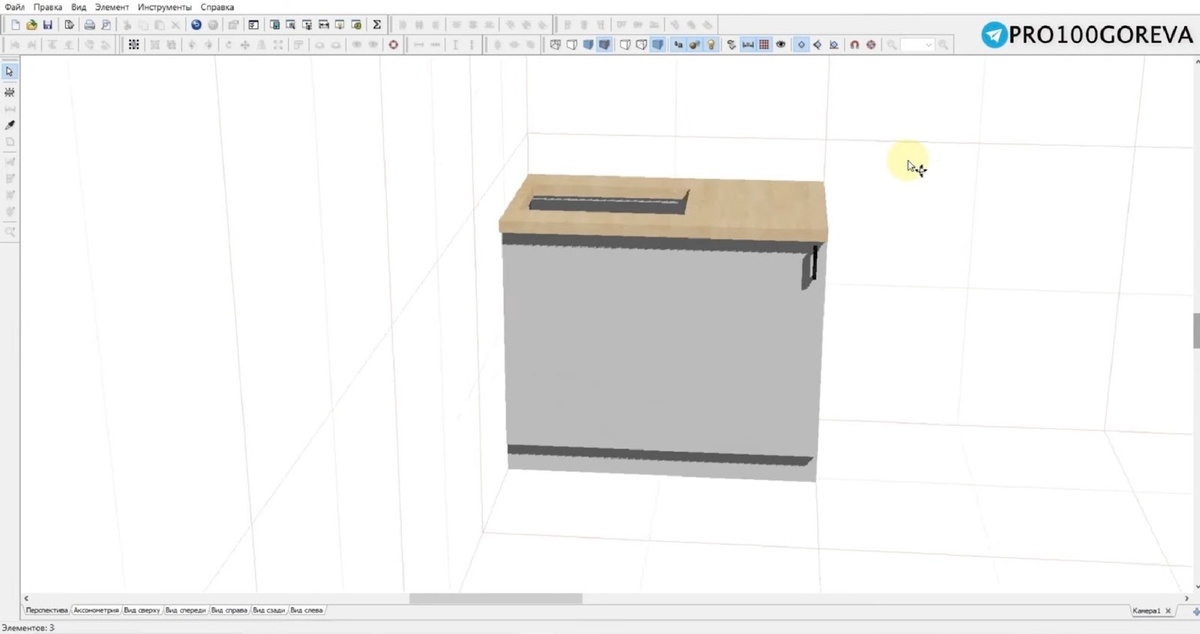The height and width of the screenshot is (634, 1200).
Task: Open the report via the Sigma icon
Action: [x=377, y=24]
